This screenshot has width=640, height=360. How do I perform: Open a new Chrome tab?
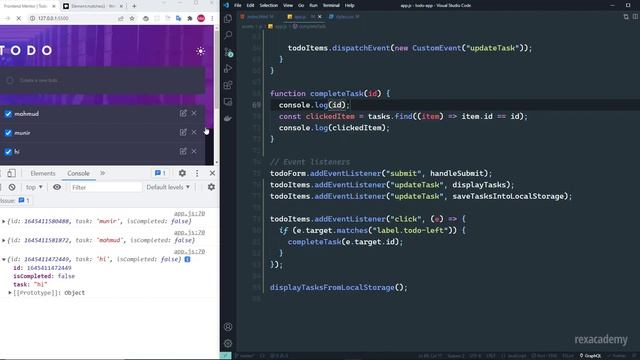click(134, 6)
